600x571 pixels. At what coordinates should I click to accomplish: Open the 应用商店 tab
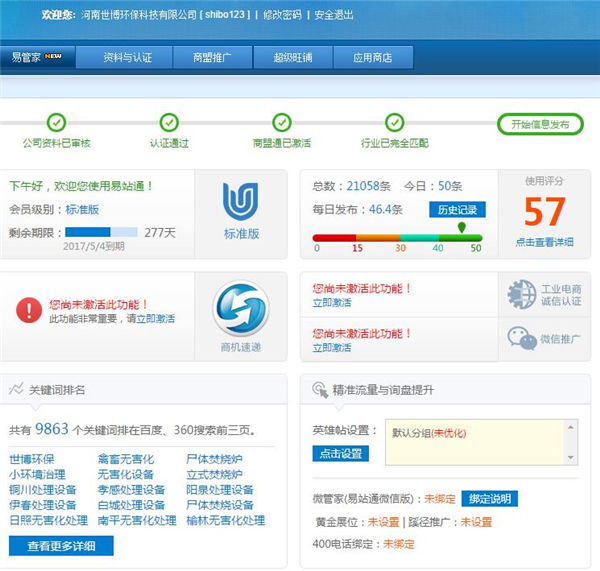[372, 57]
